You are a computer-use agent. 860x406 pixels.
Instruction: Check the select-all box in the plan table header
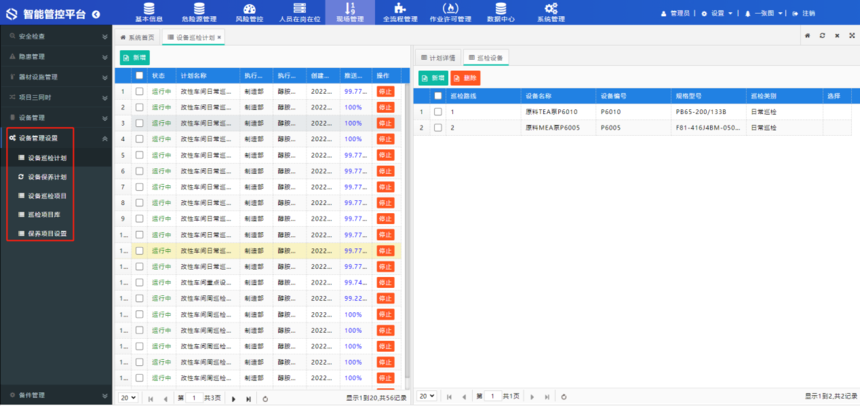139,75
